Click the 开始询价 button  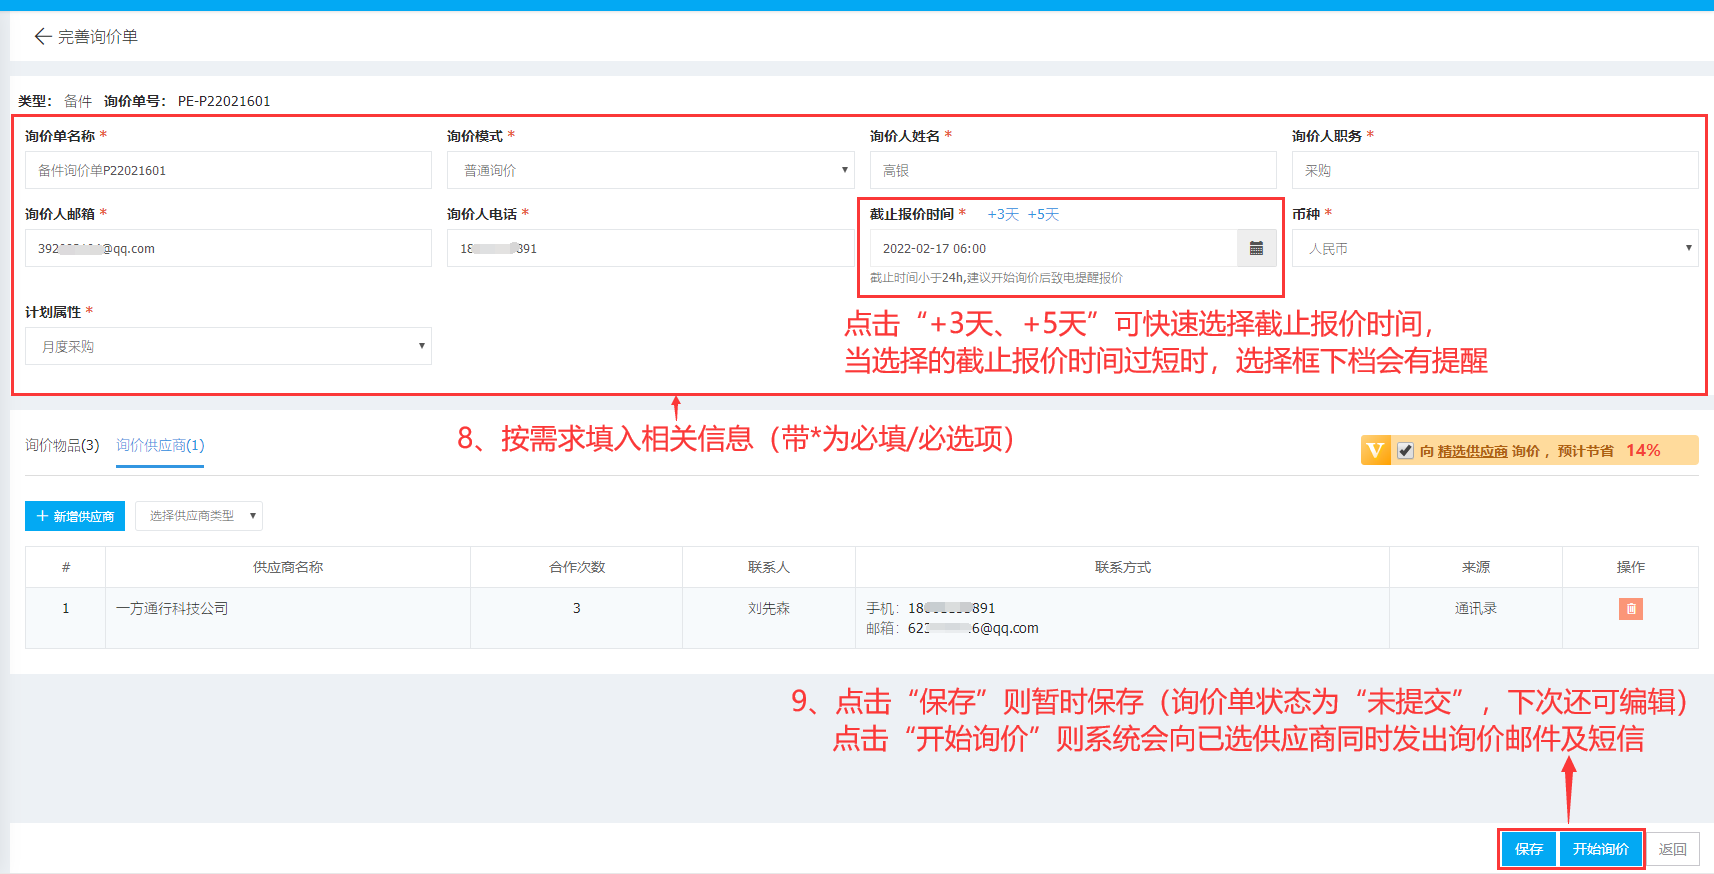click(1600, 849)
